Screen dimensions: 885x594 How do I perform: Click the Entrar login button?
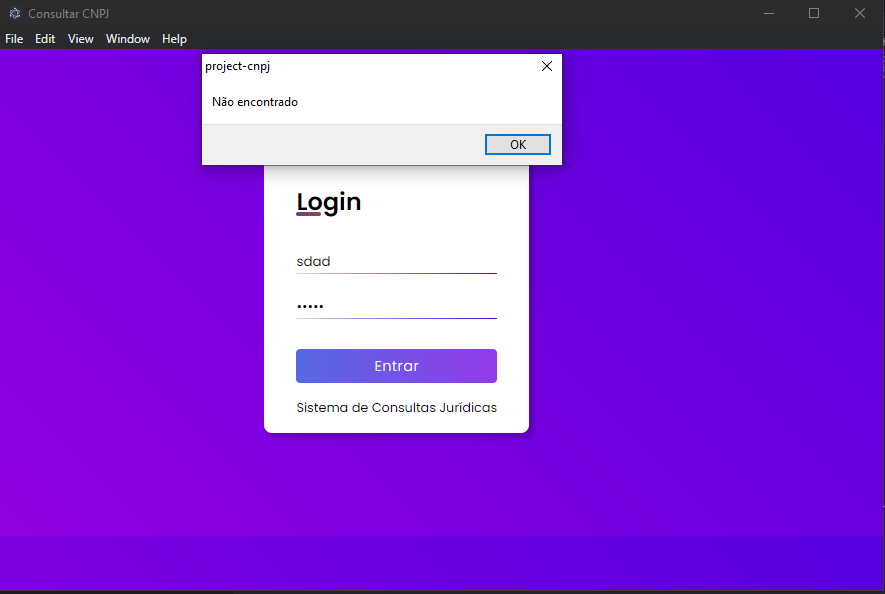(x=396, y=366)
